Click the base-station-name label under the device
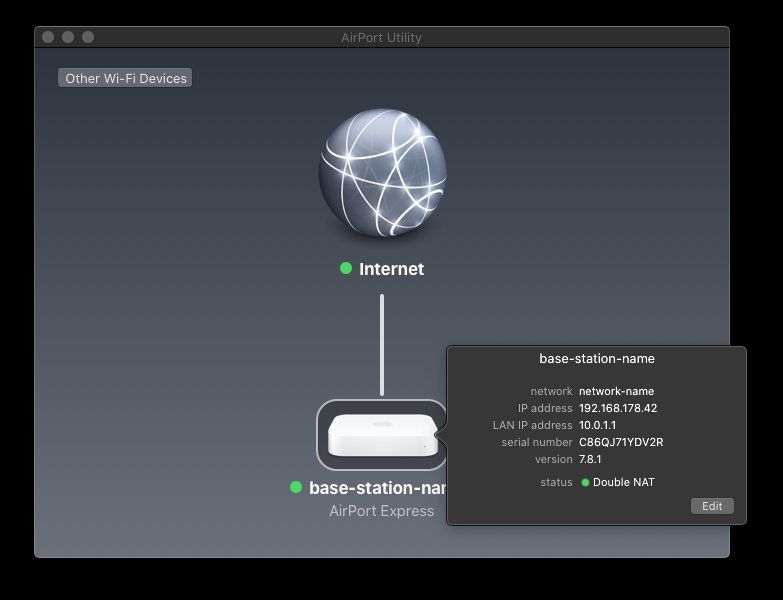Screen dimensions: 783x600 coord(378,488)
